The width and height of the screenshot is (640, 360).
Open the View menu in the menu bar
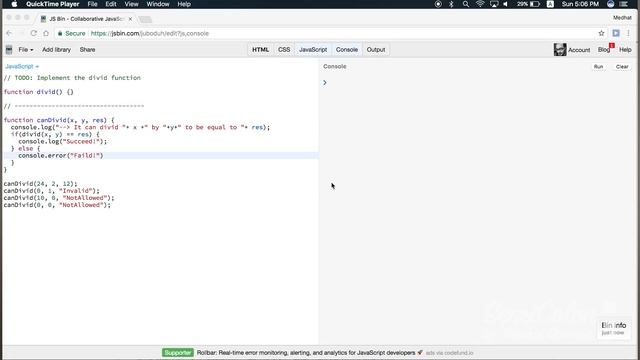click(x=131, y=4)
